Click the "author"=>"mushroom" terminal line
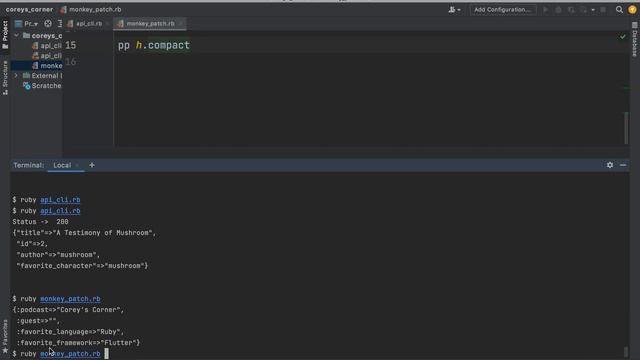This screenshot has height=360, width=640. coord(58,255)
